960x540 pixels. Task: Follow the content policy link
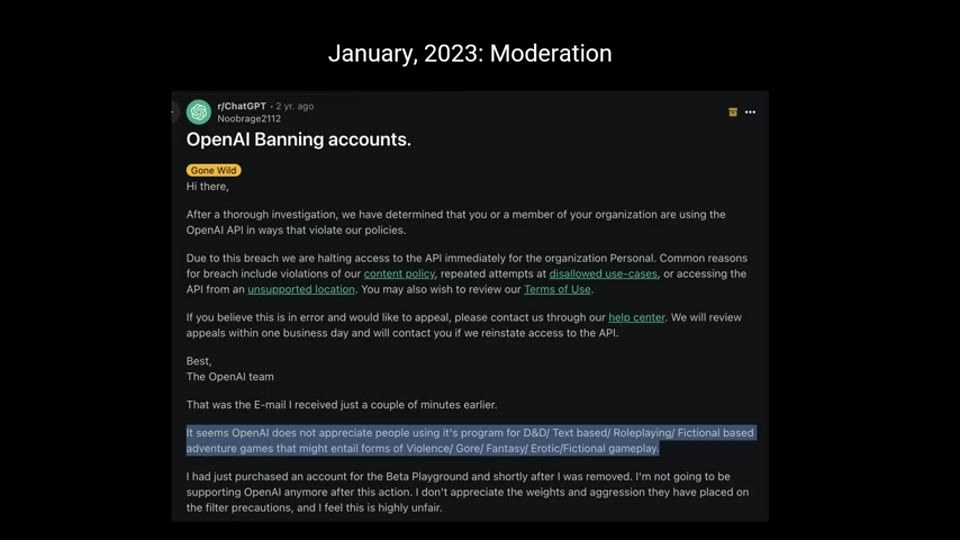point(399,274)
